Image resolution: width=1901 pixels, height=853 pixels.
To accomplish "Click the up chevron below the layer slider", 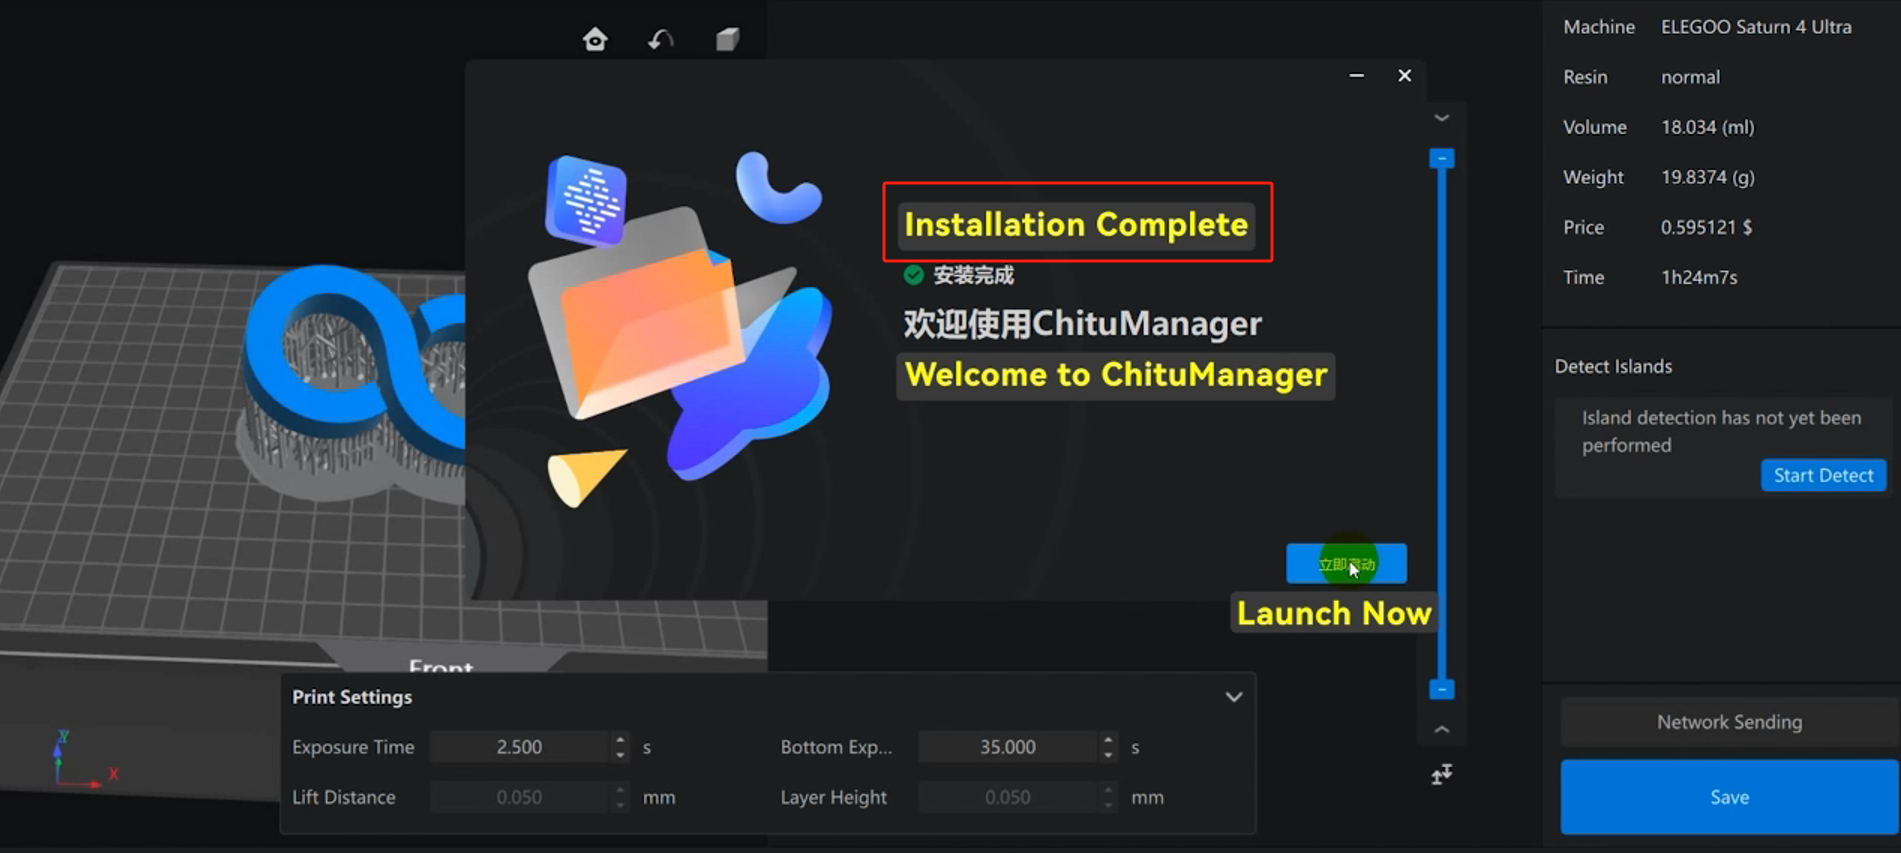I will 1441,730.
